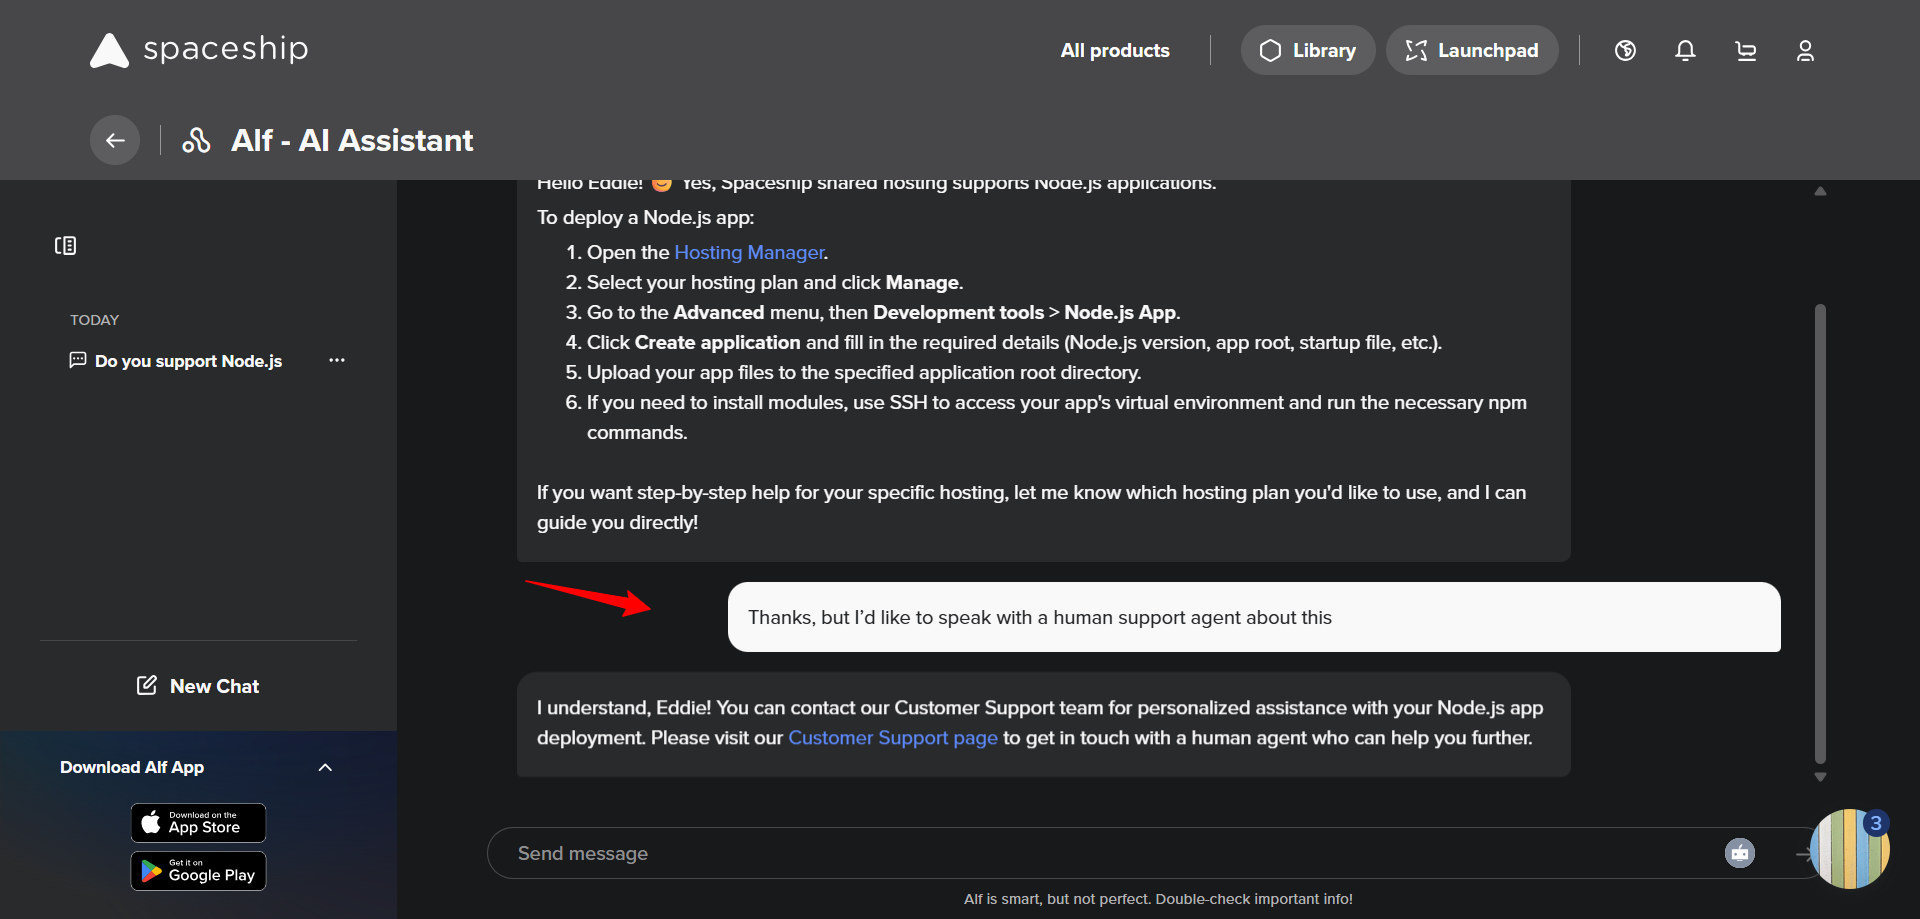Open the floating chat widget badge
Image resolution: width=1920 pixels, height=919 pixels.
[x=1849, y=849]
